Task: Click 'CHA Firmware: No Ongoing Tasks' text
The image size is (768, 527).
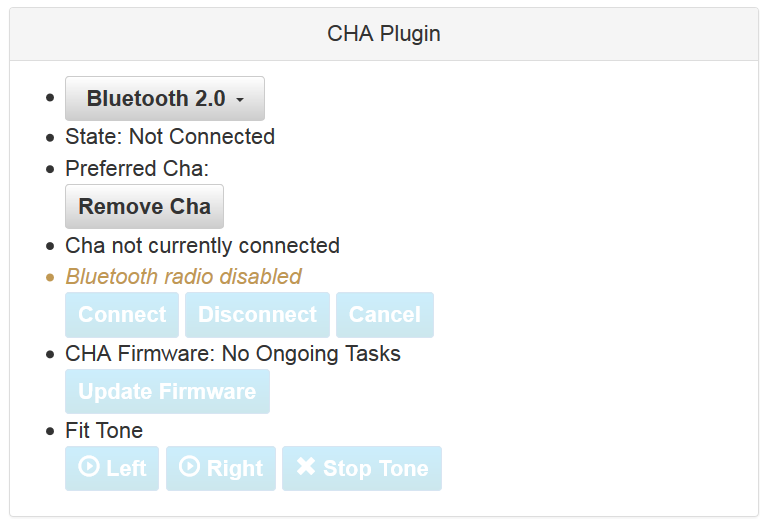Action: (x=233, y=354)
